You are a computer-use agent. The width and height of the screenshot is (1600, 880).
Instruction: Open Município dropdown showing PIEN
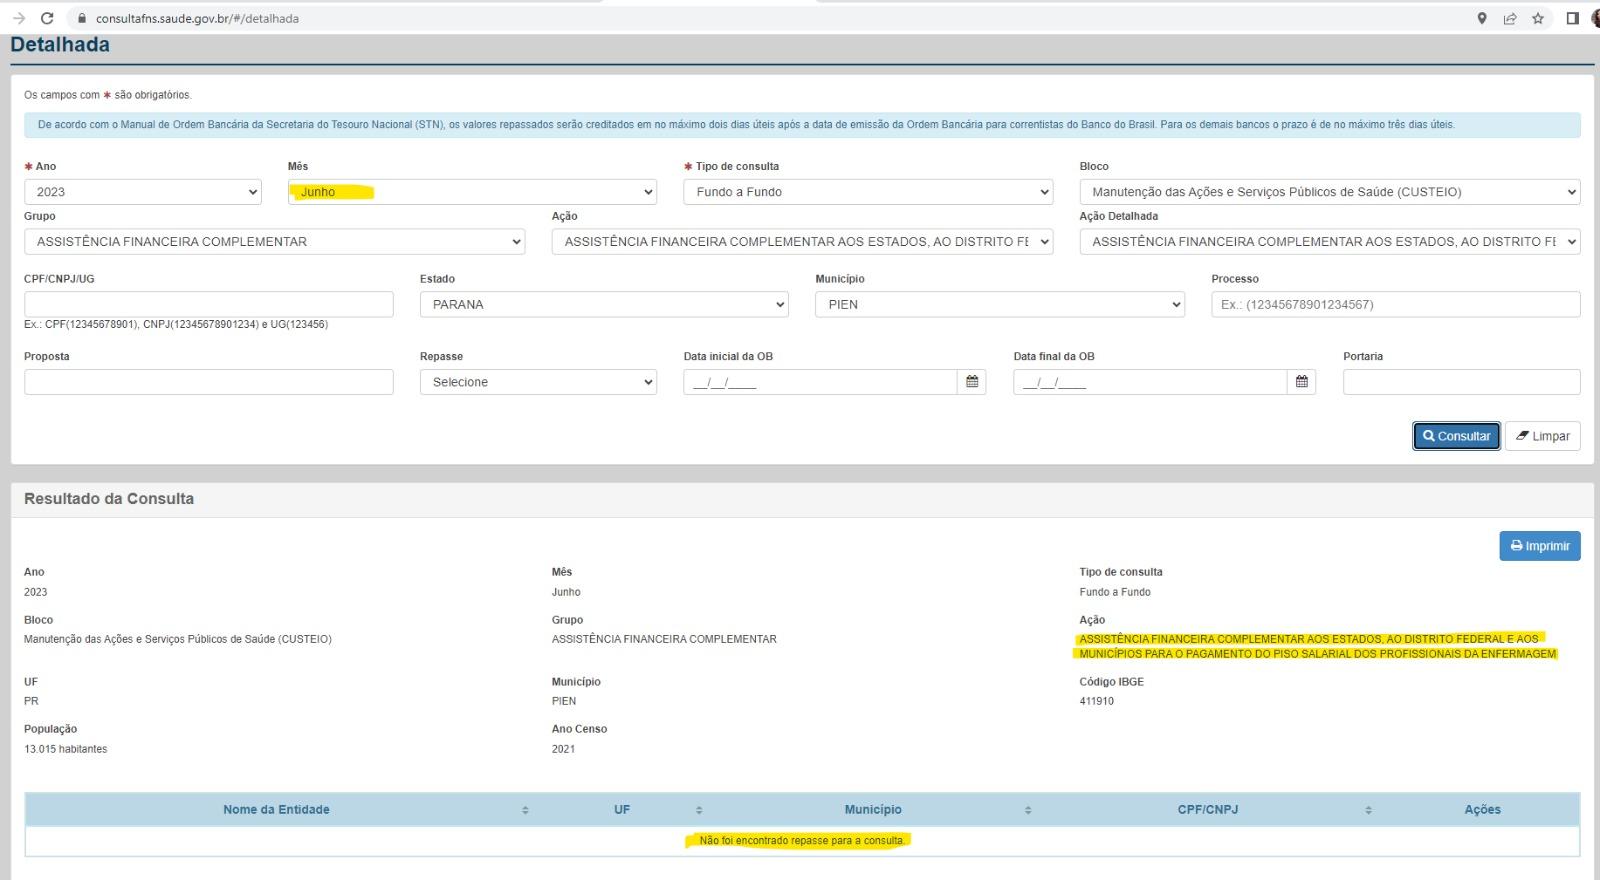click(x=1000, y=304)
